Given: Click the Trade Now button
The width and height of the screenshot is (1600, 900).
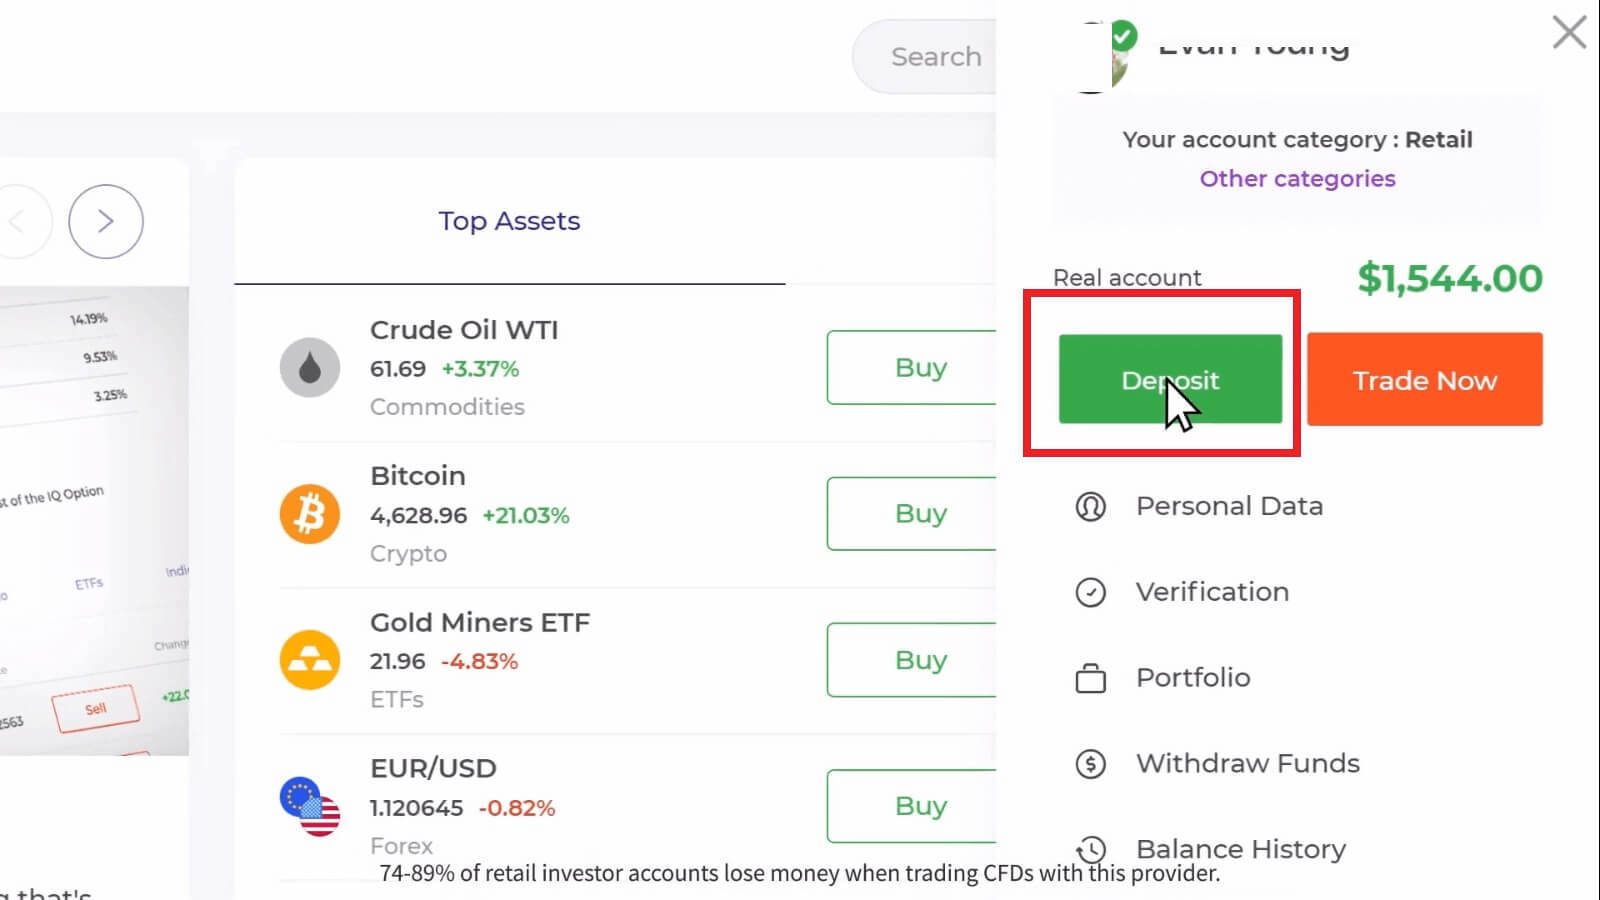Looking at the screenshot, I should point(1424,379).
